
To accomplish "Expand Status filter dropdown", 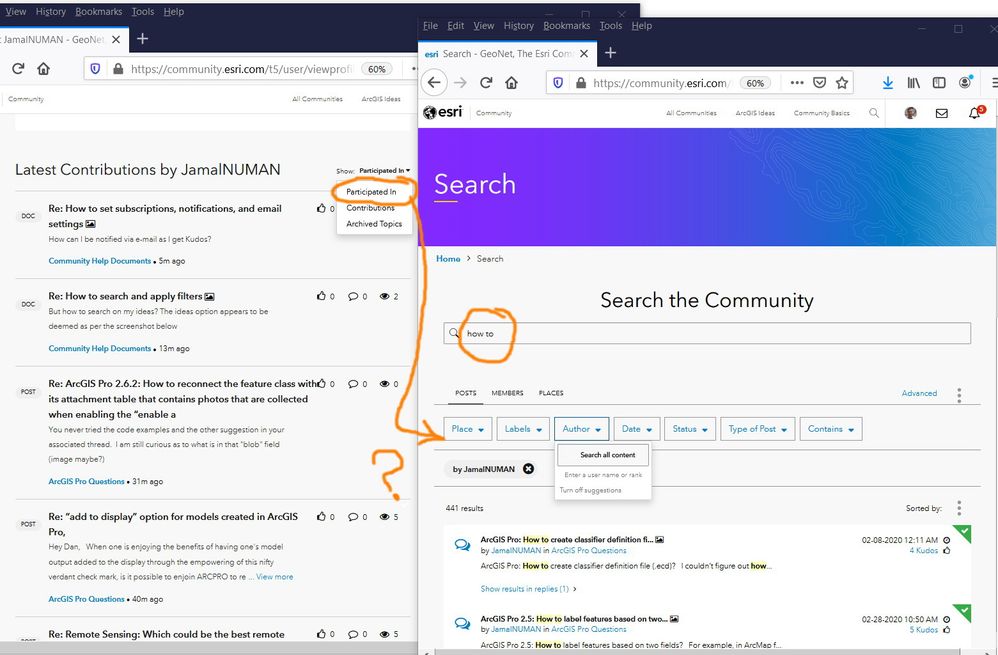I will pyautogui.click(x=690, y=429).
